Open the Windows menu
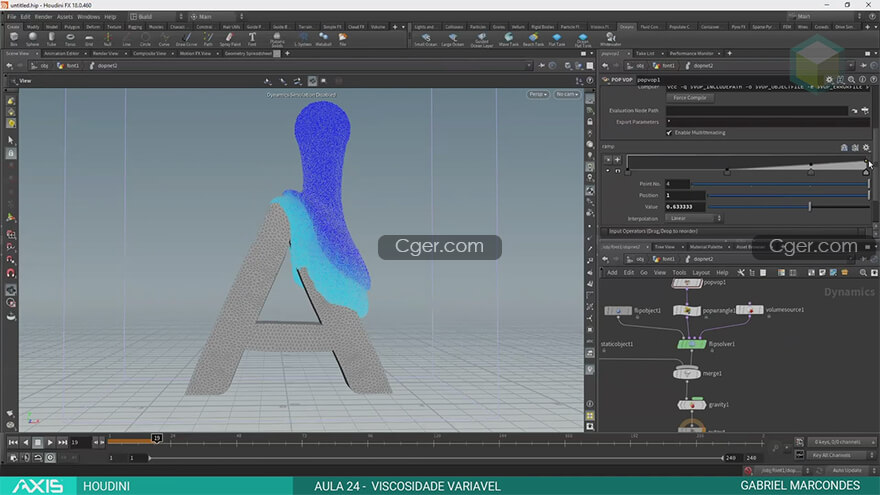Image resolution: width=880 pixels, height=495 pixels. [88, 17]
